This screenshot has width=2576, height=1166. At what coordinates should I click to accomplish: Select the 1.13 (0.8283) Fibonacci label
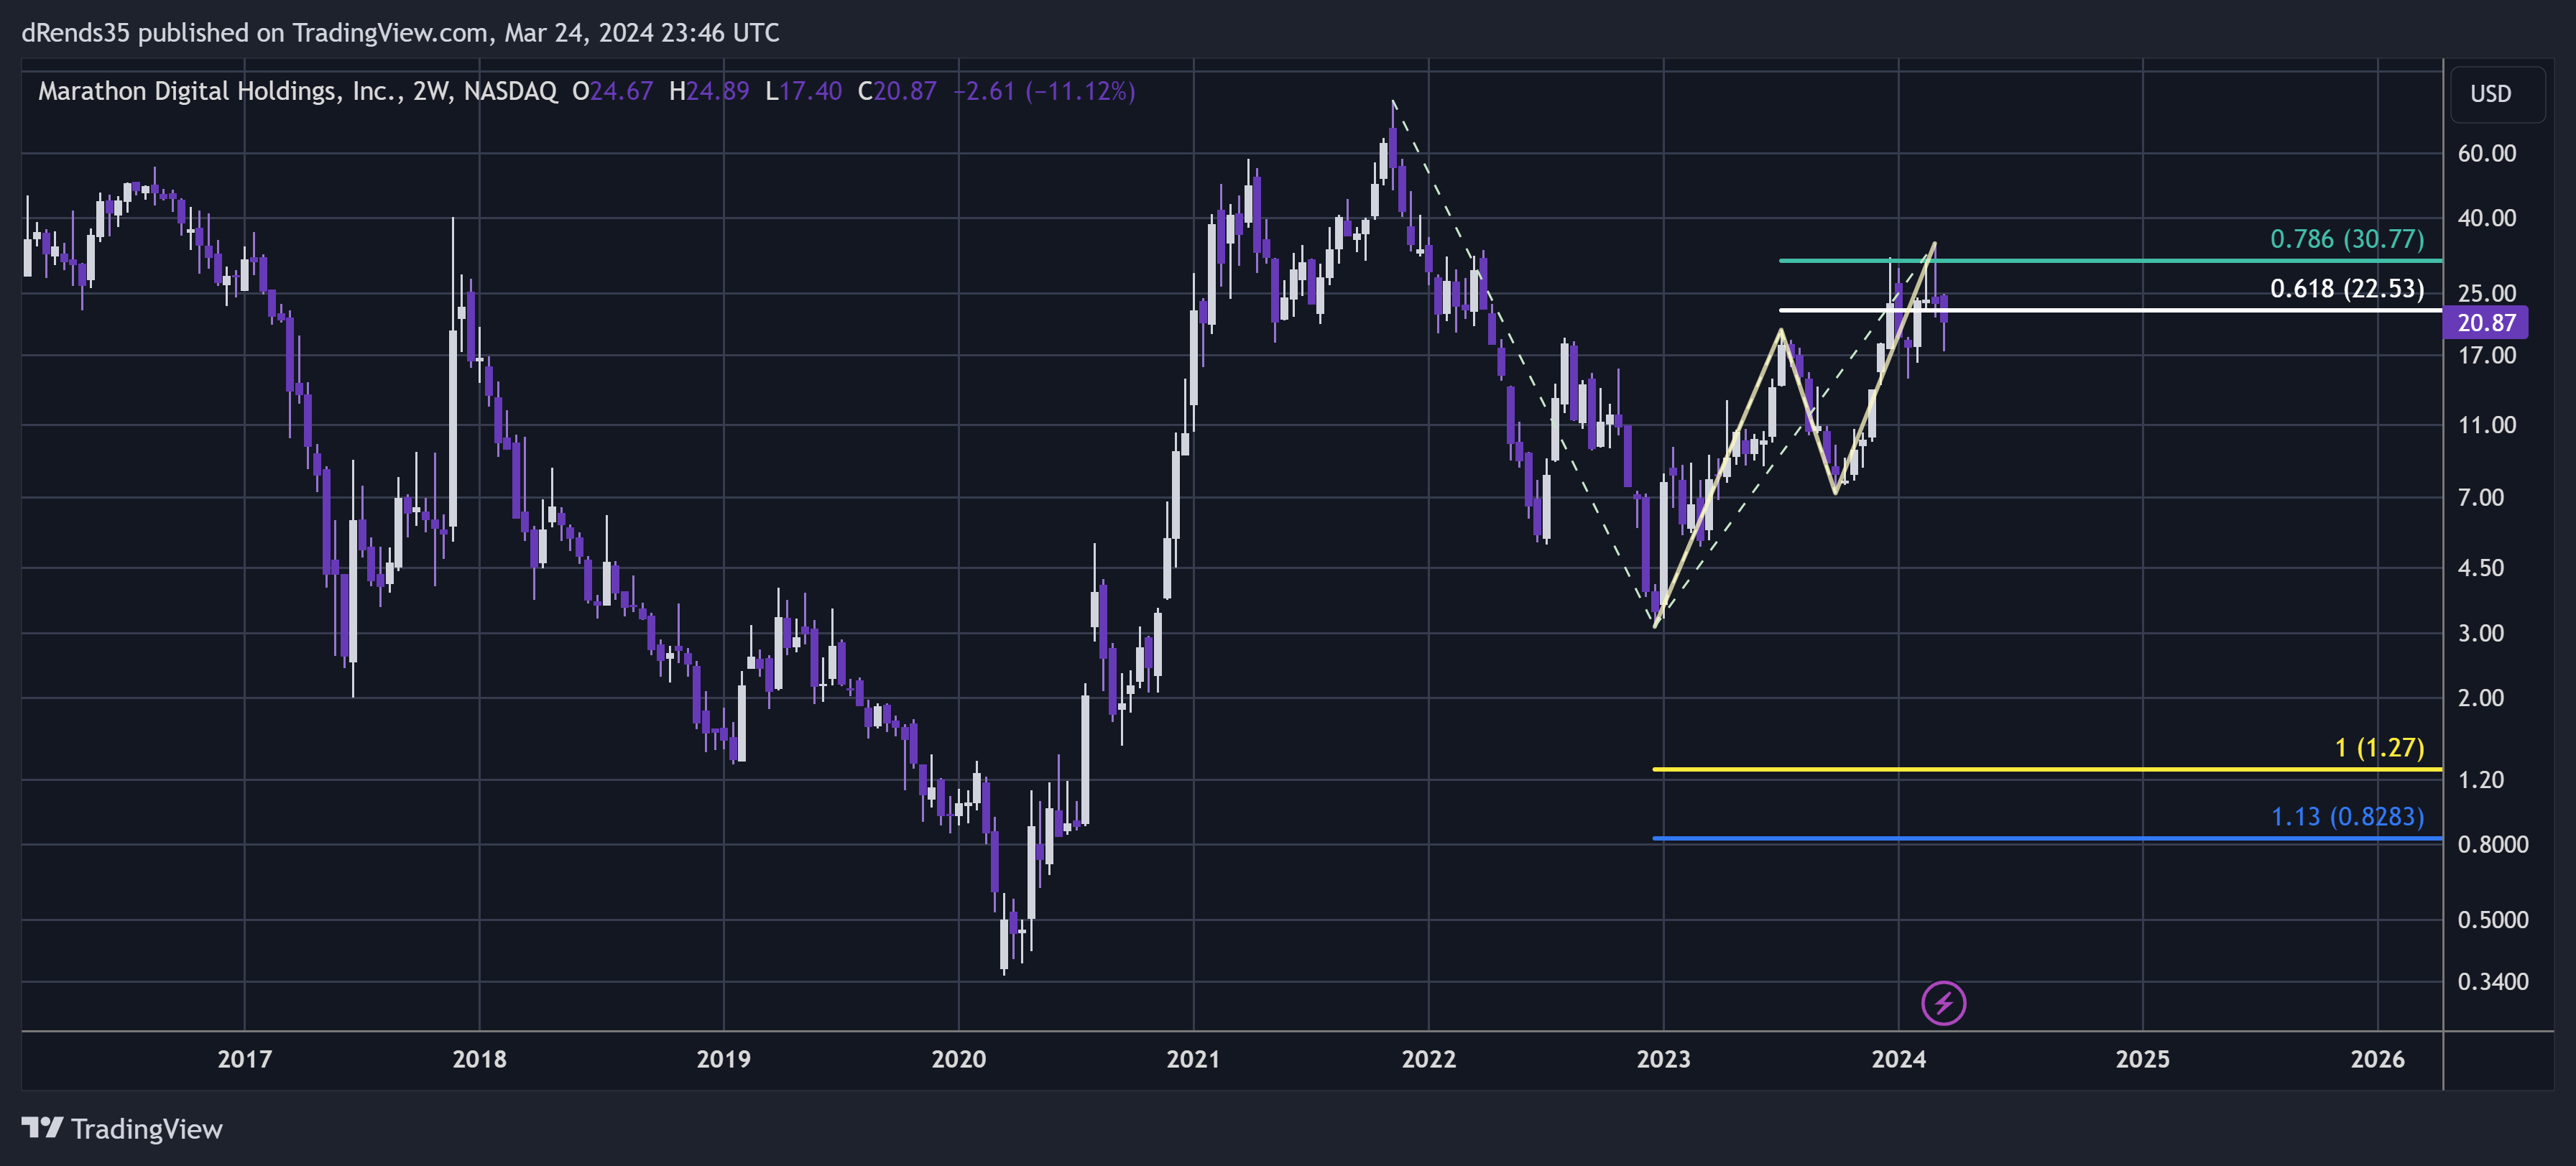(x=2347, y=817)
